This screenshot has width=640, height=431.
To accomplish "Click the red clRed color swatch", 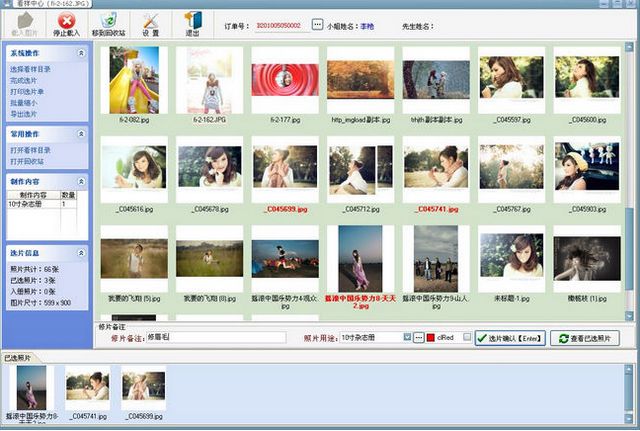I will (x=431, y=338).
